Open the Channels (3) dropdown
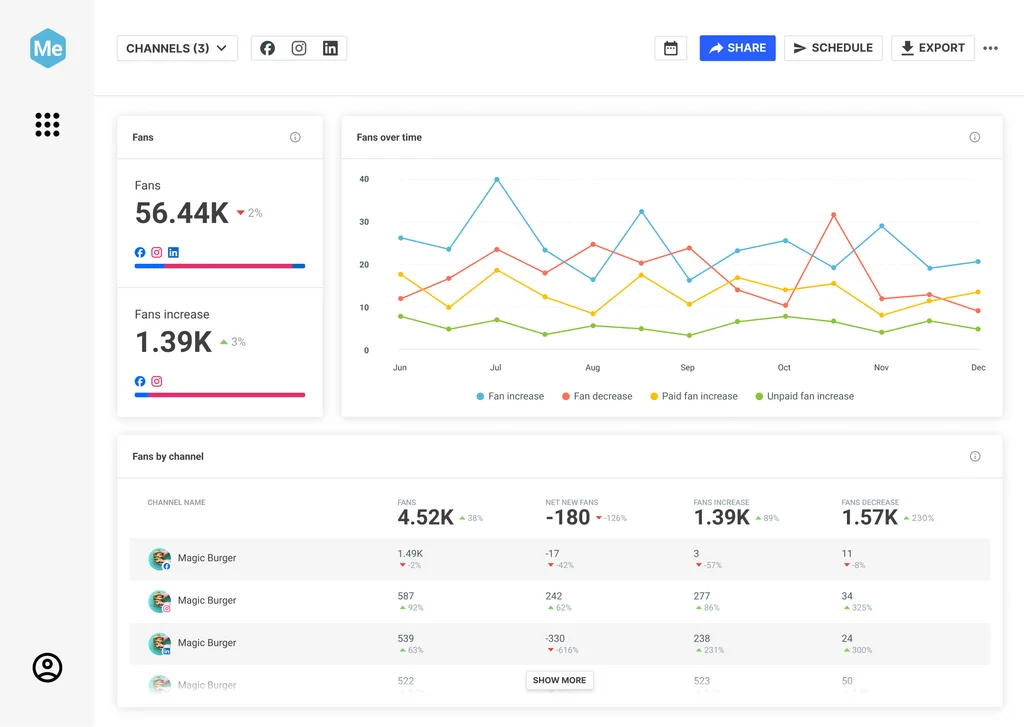 pyautogui.click(x=177, y=47)
